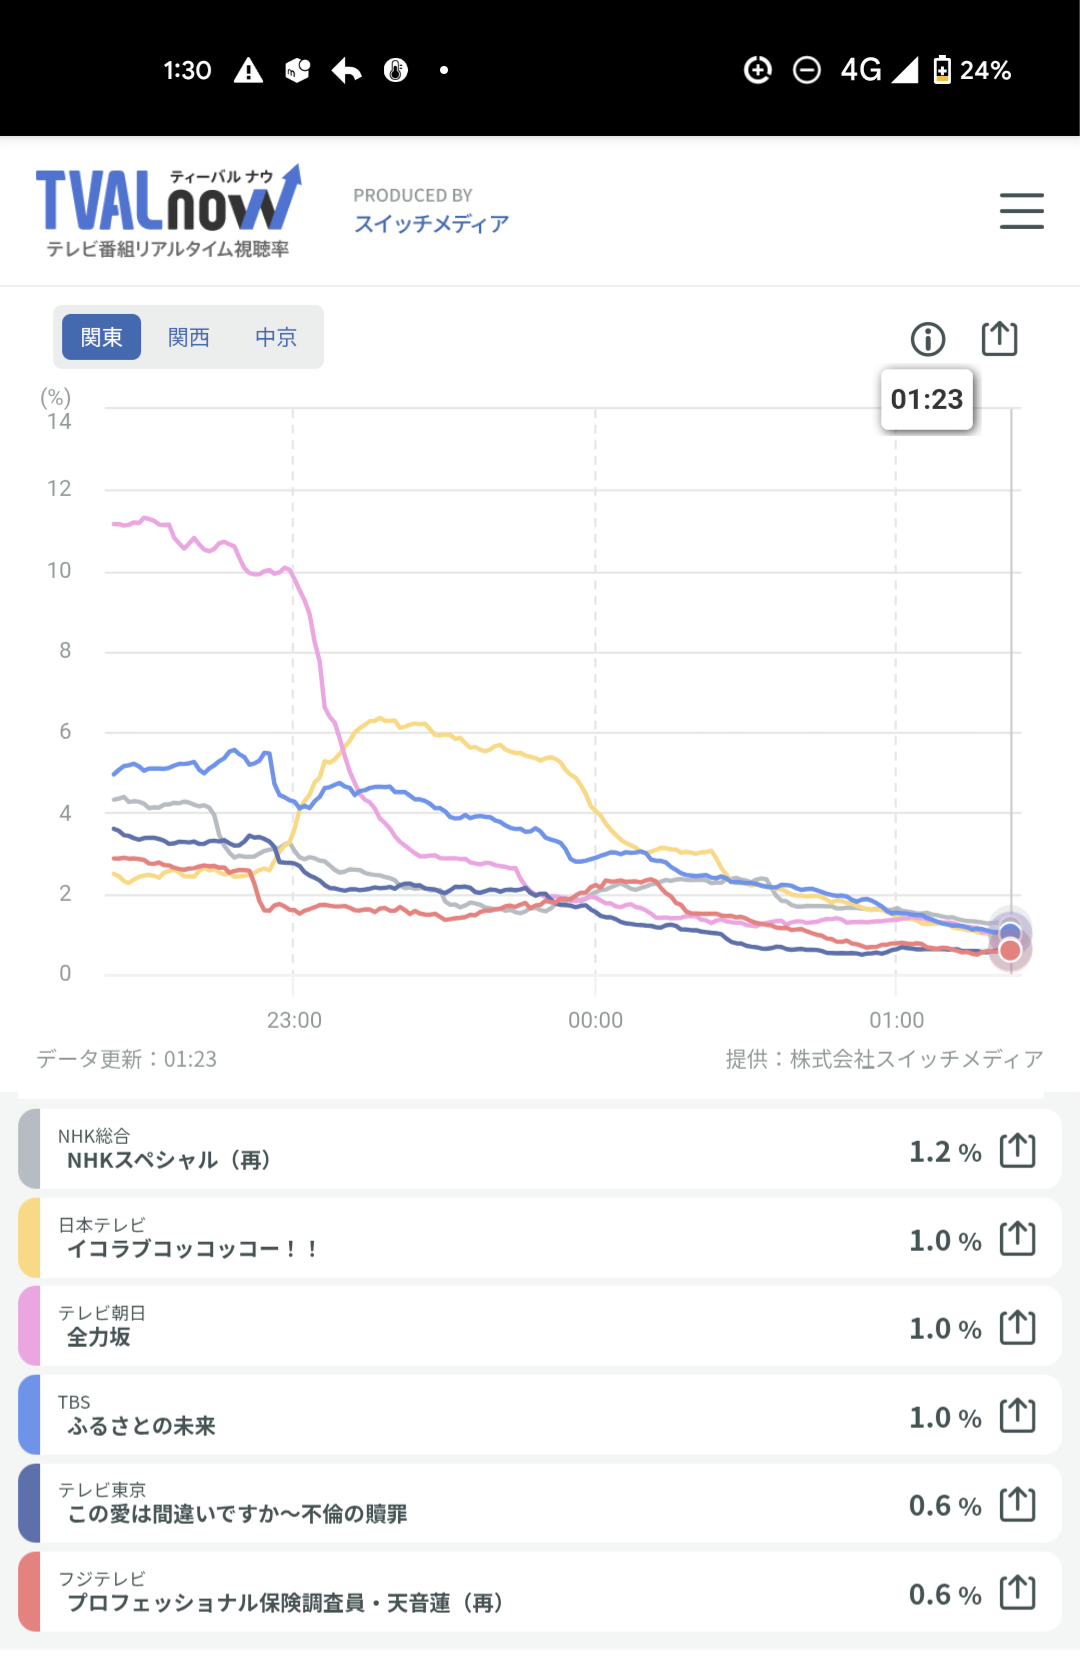Share the テレビ朝日 全力坂 rating
1080x1673 pixels.
(x=1017, y=1327)
